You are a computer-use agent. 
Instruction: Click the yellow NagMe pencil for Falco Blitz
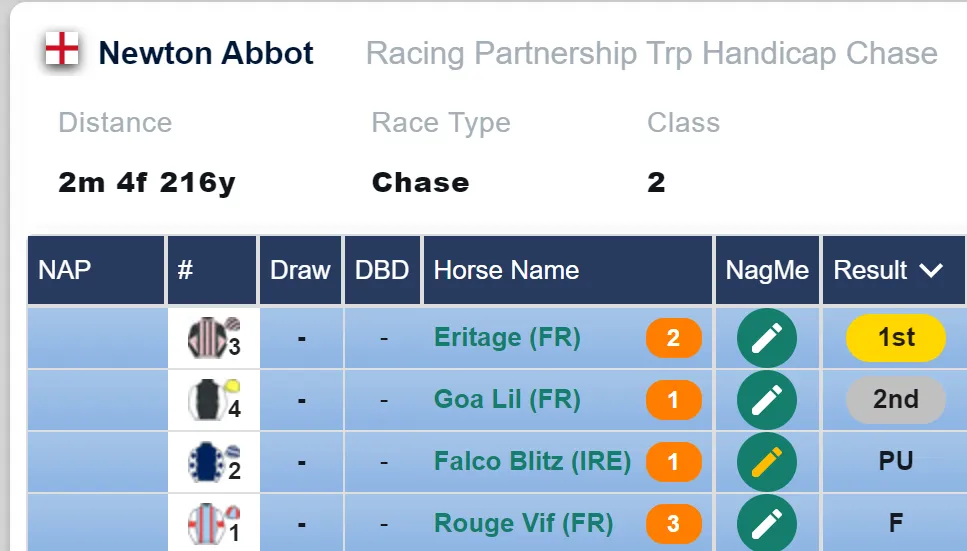[x=767, y=462]
